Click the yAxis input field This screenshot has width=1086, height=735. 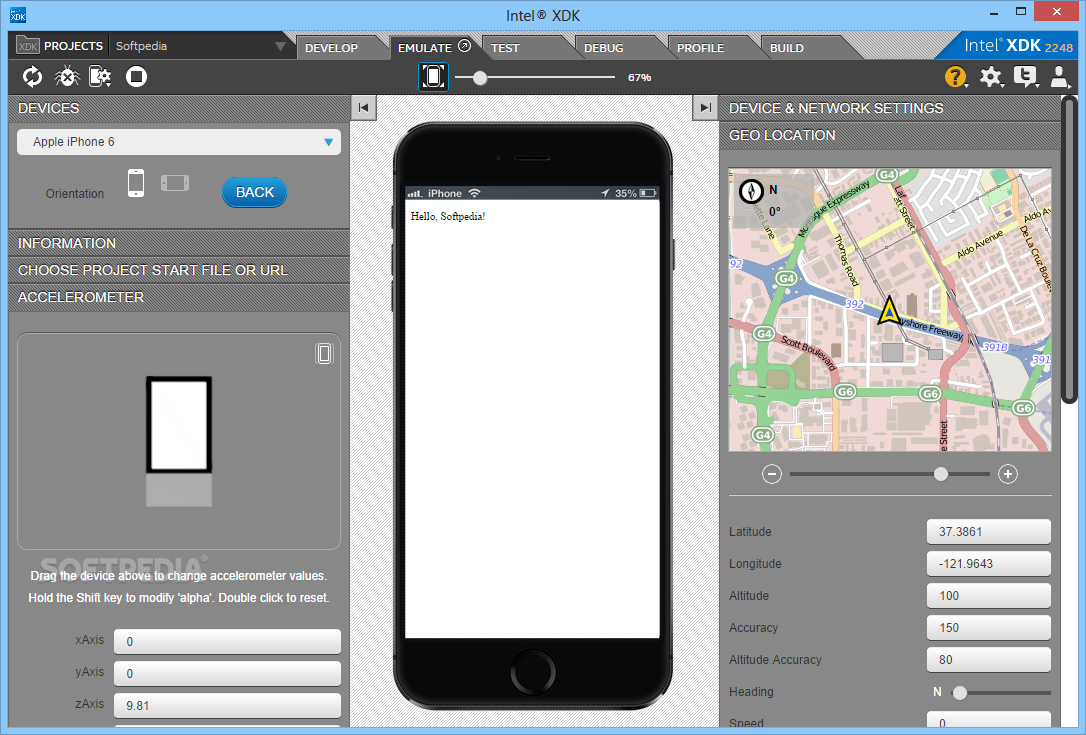[227, 673]
